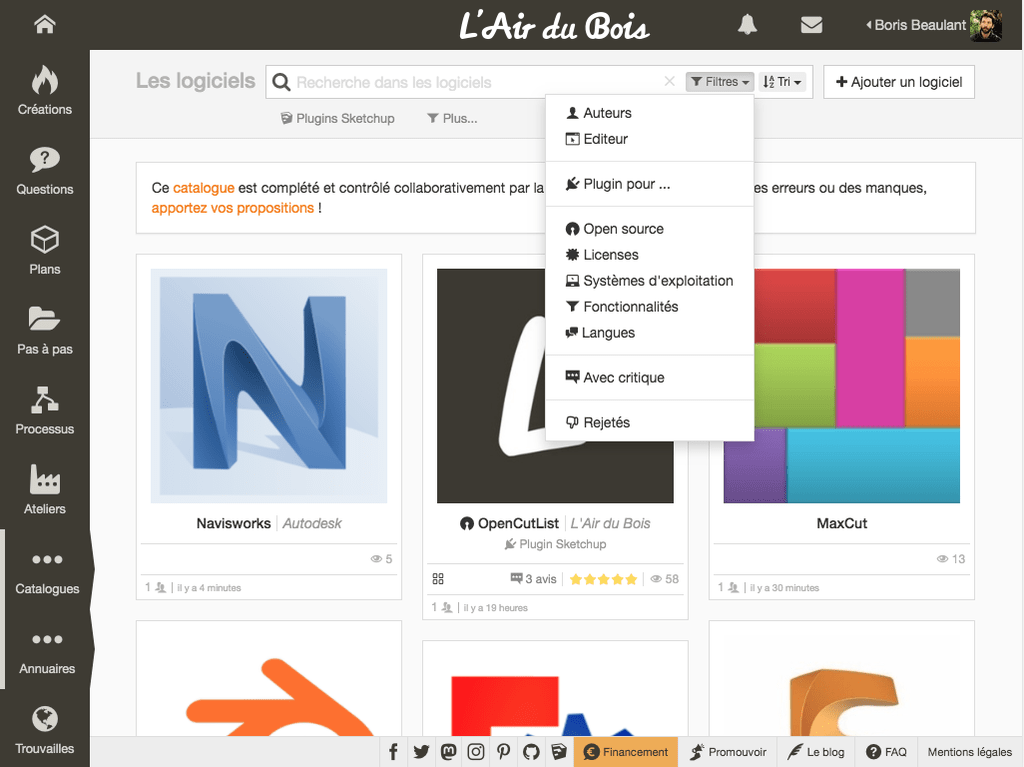Image resolution: width=1024 pixels, height=767 pixels.
Task: Open Processus section in sidebar
Action: click(x=44, y=410)
